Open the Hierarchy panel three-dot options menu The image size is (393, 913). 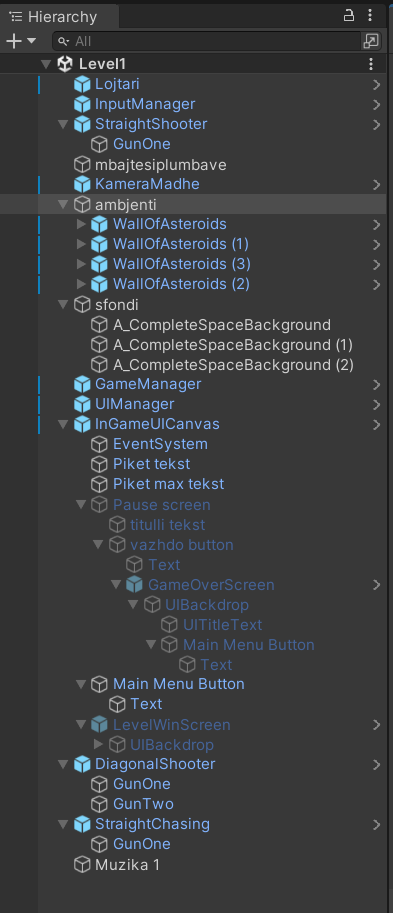(370, 16)
